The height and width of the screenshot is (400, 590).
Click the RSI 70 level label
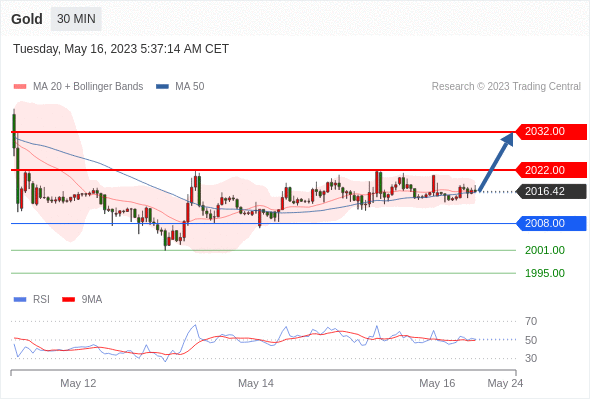click(531, 321)
